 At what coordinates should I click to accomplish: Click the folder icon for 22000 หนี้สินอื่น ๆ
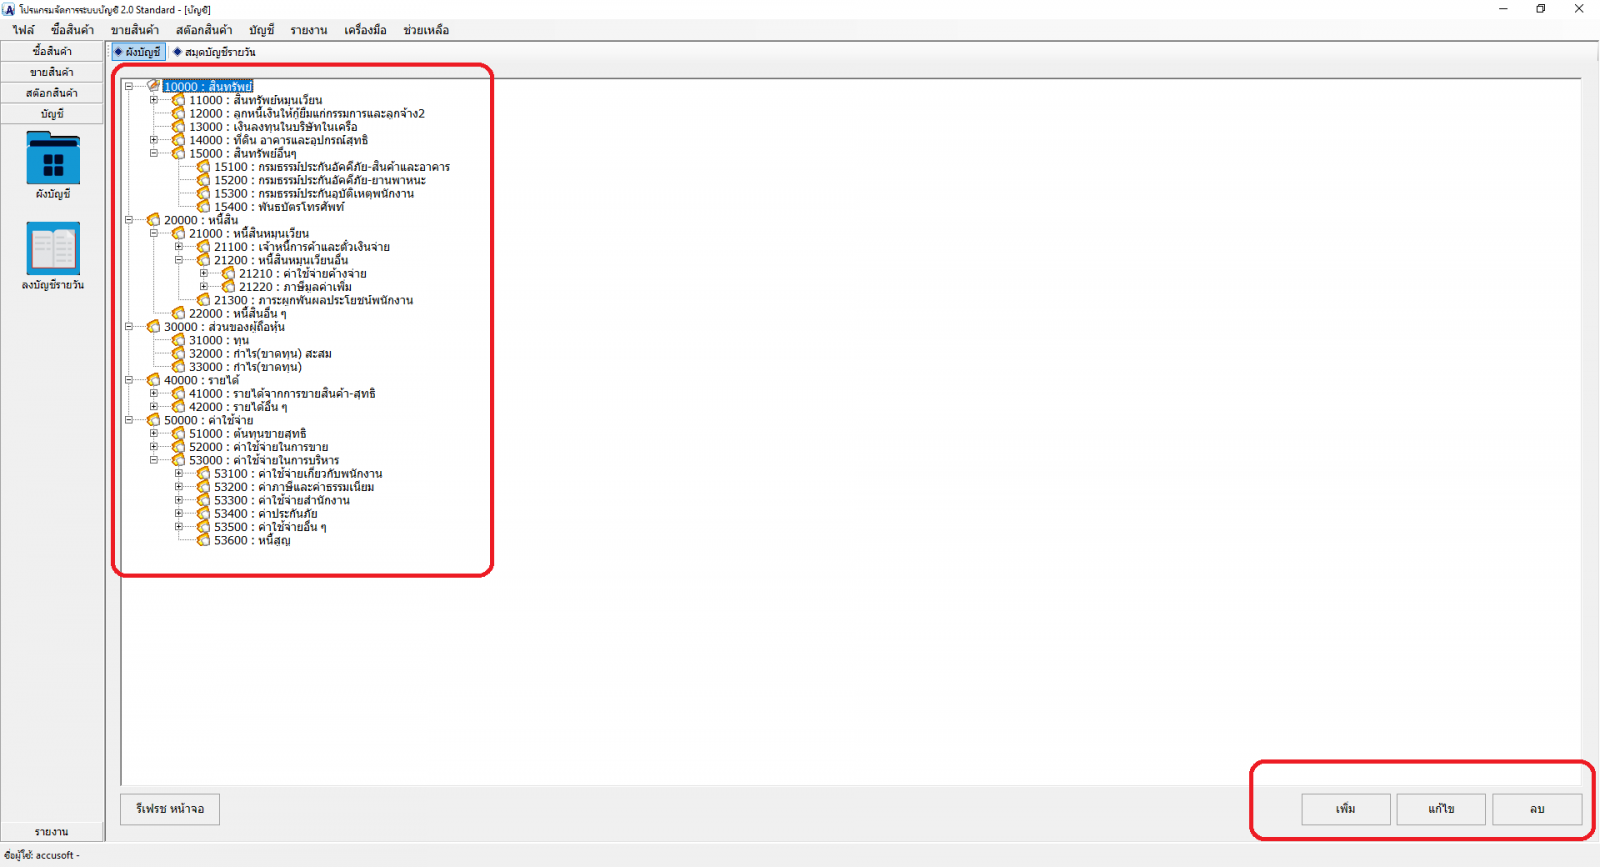pyautogui.click(x=178, y=313)
